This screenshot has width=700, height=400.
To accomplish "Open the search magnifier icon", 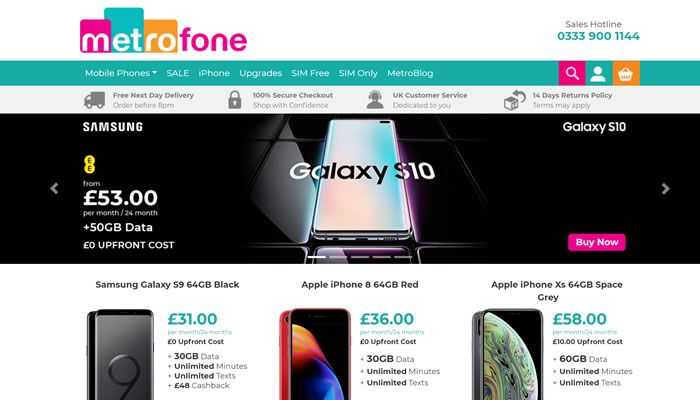I will pyautogui.click(x=572, y=73).
